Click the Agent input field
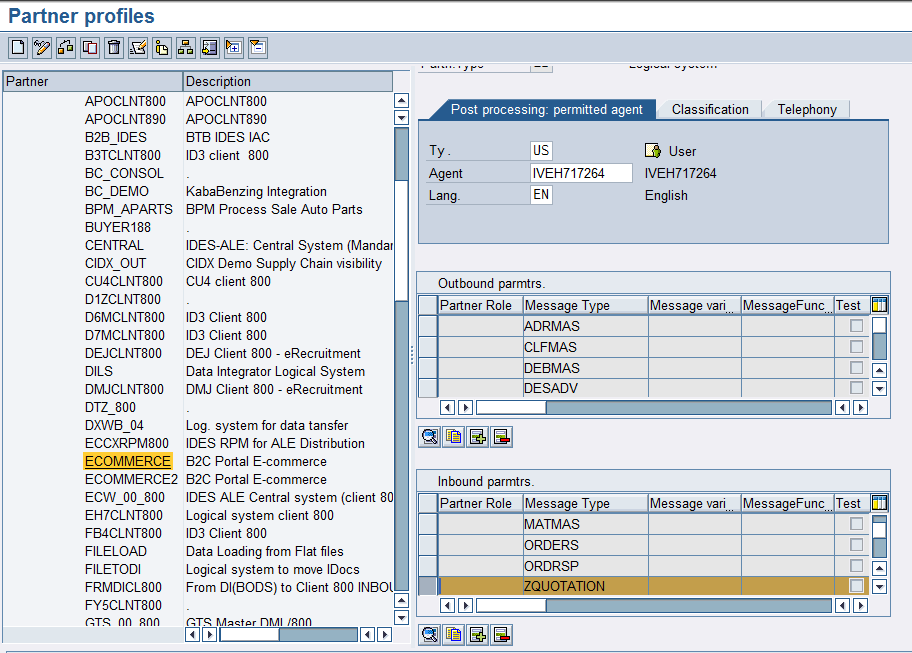 581,173
